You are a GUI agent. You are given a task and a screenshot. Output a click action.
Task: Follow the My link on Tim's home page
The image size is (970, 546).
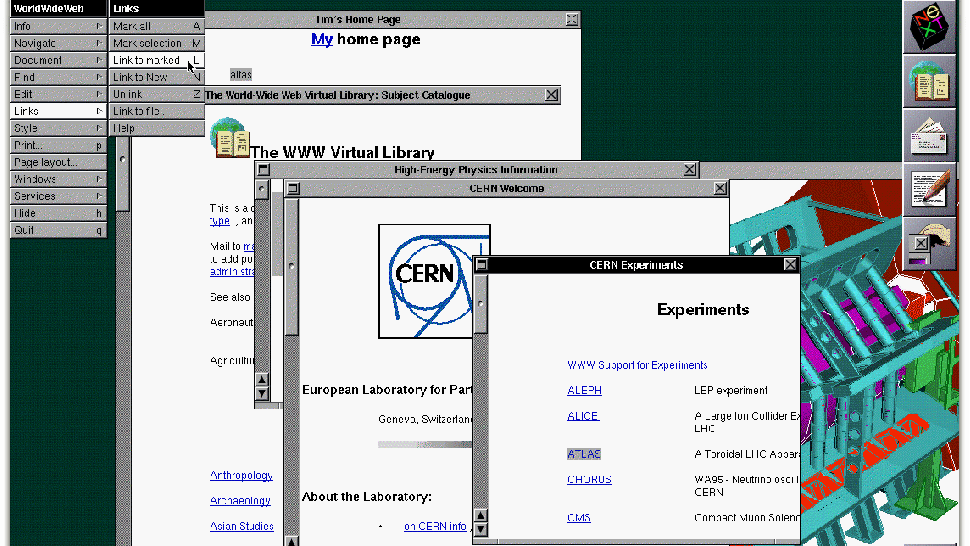tap(322, 40)
